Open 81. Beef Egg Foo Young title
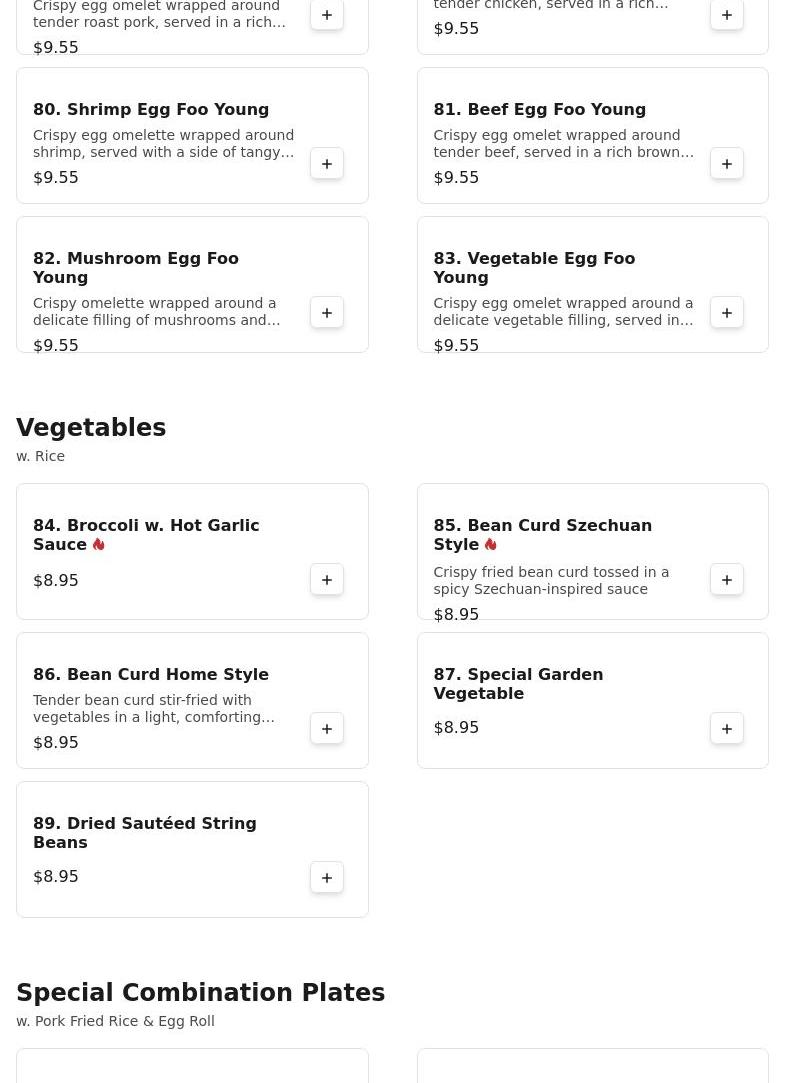 point(539,110)
